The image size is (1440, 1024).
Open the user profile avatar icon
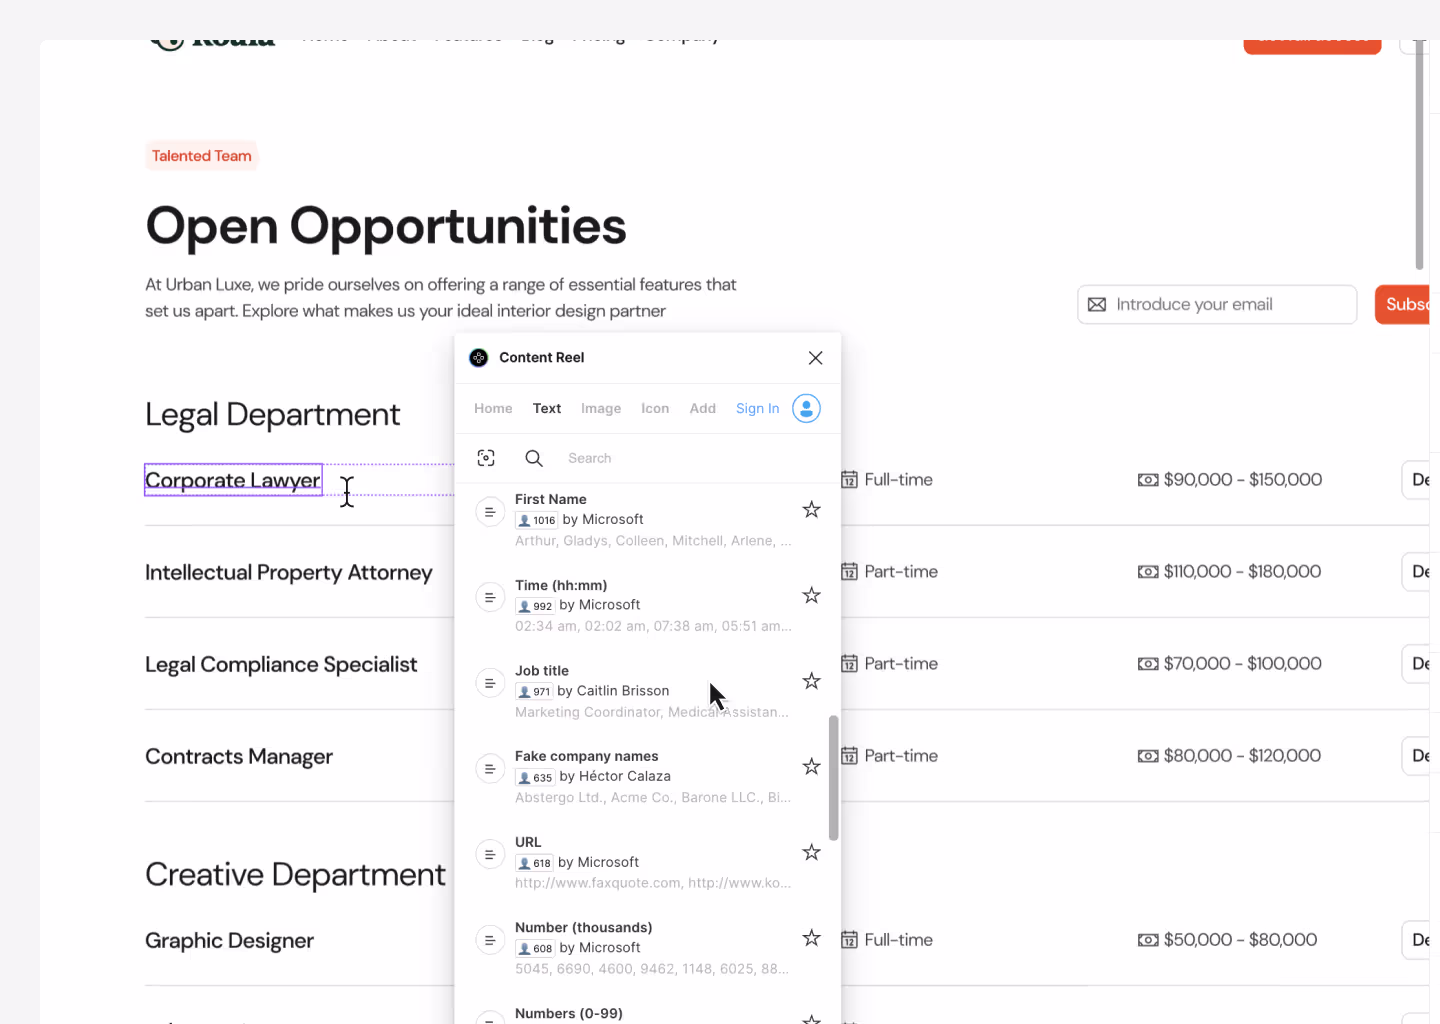pyautogui.click(x=806, y=408)
